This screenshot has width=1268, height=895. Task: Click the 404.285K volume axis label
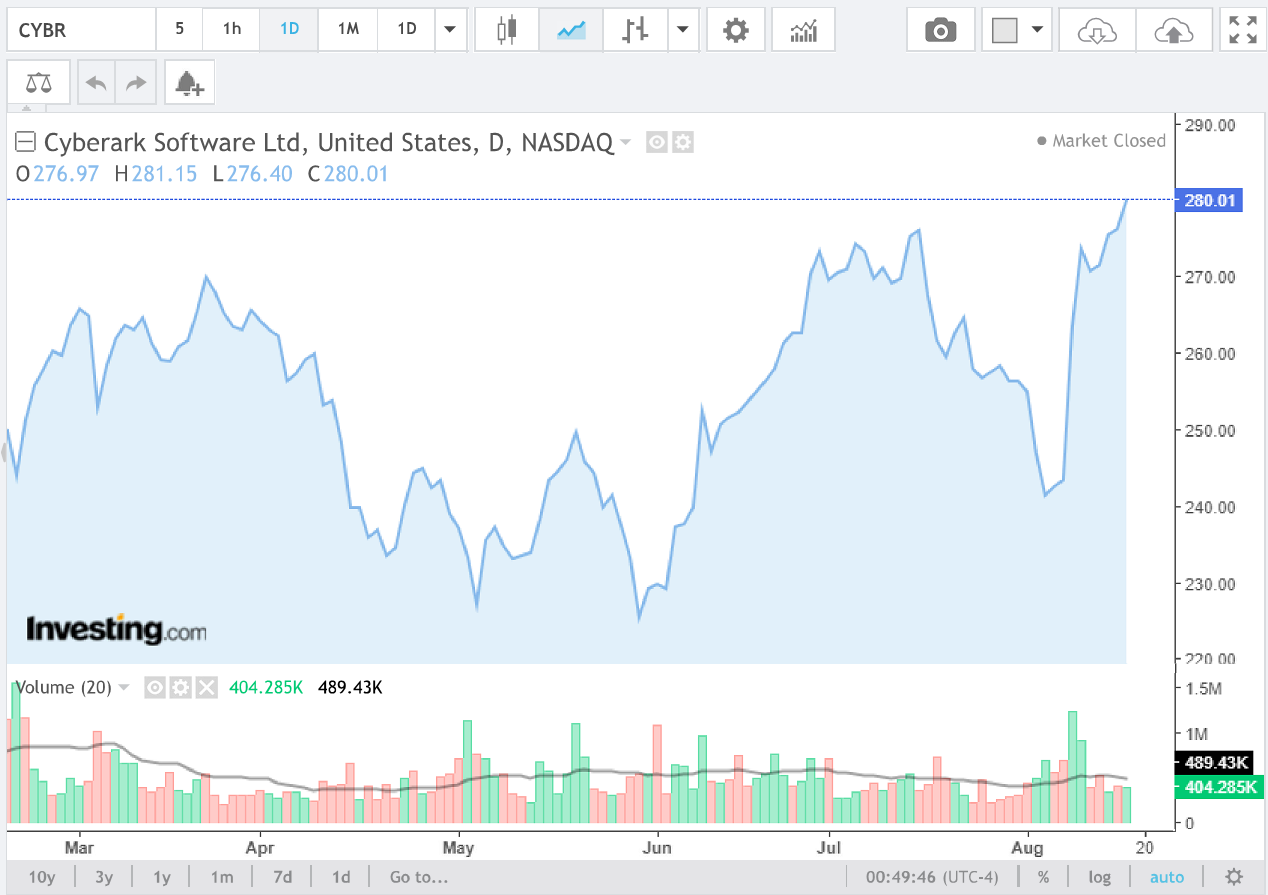(1221, 787)
